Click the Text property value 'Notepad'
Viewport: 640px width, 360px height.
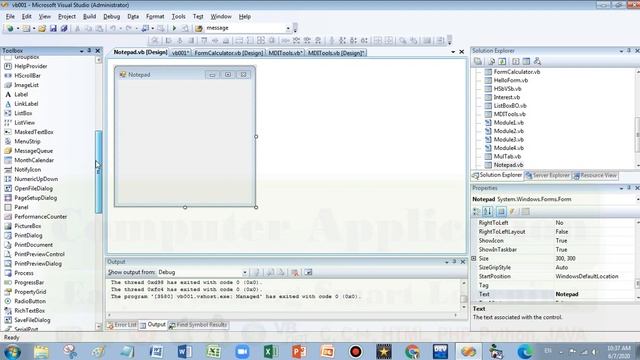[x=567, y=294]
